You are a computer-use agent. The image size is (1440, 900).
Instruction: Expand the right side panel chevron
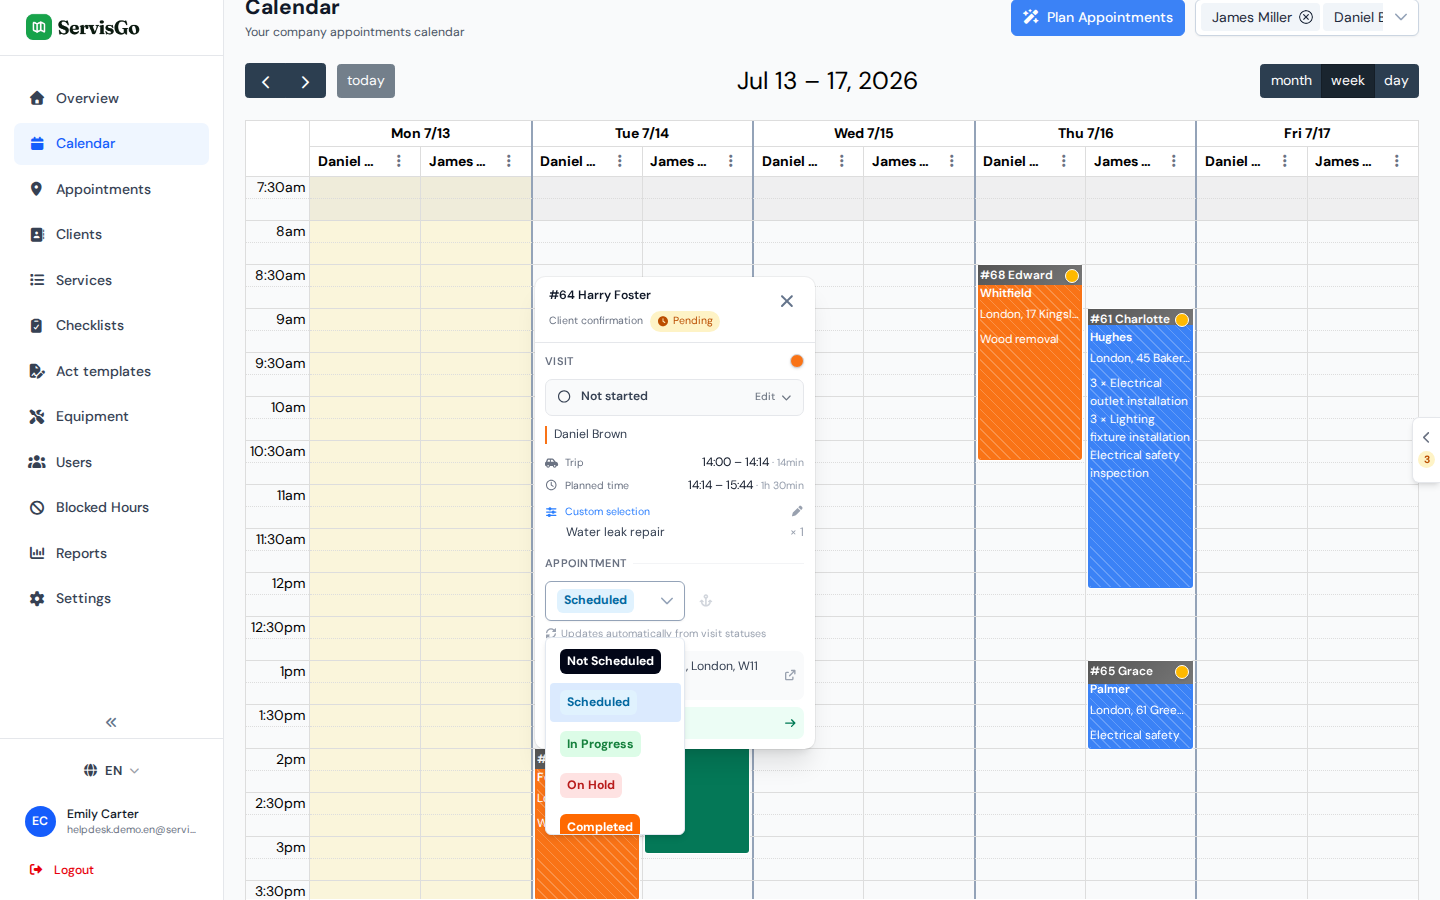pyautogui.click(x=1426, y=437)
